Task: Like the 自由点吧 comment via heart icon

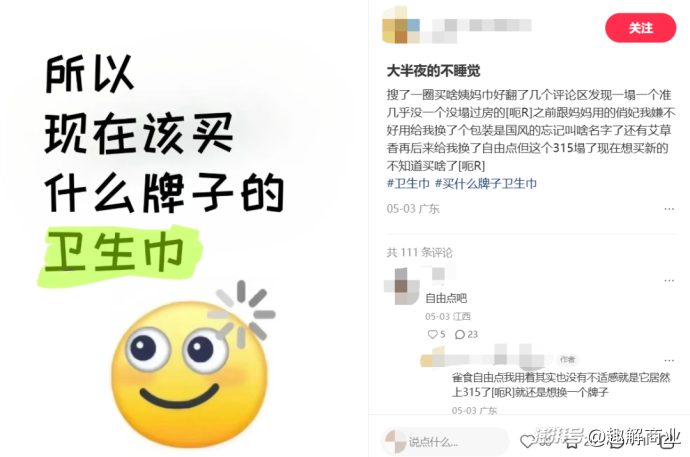Action: tap(433, 335)
